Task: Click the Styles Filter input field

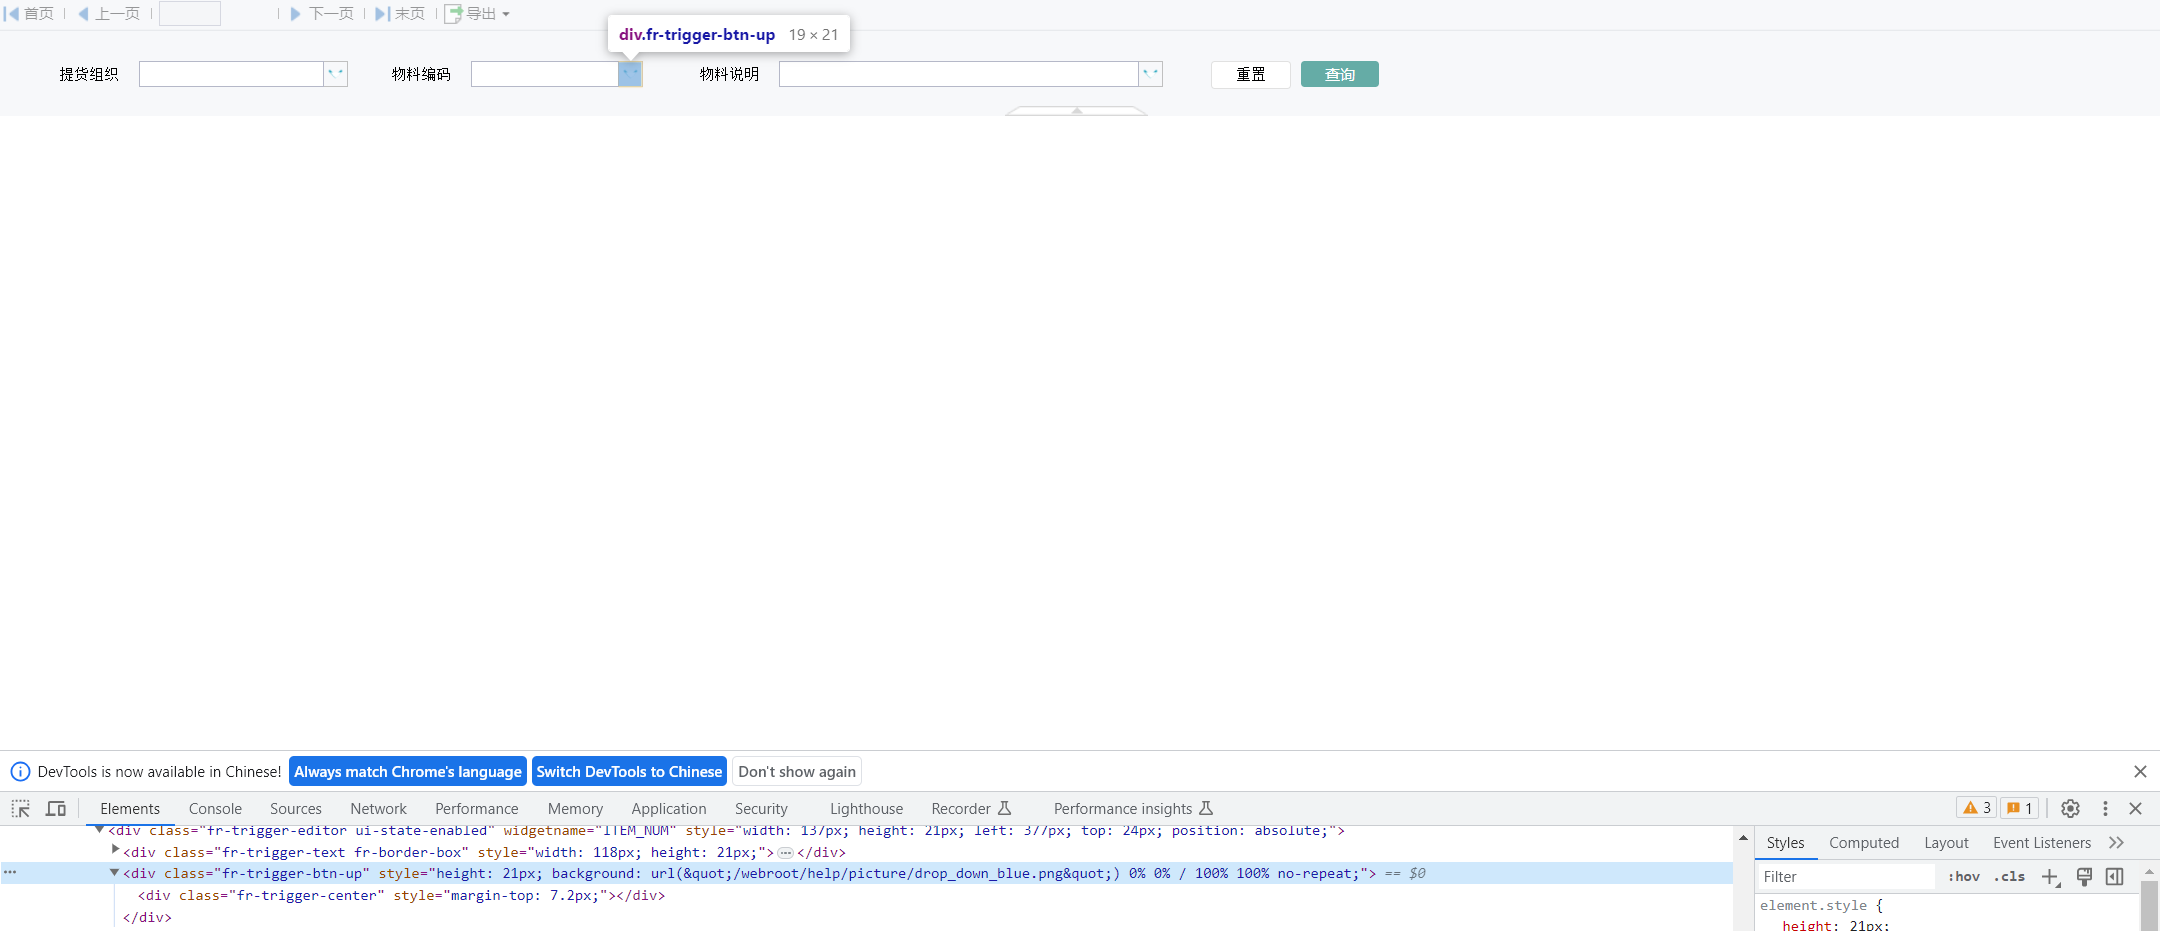Action: (x=1845, y=877)
